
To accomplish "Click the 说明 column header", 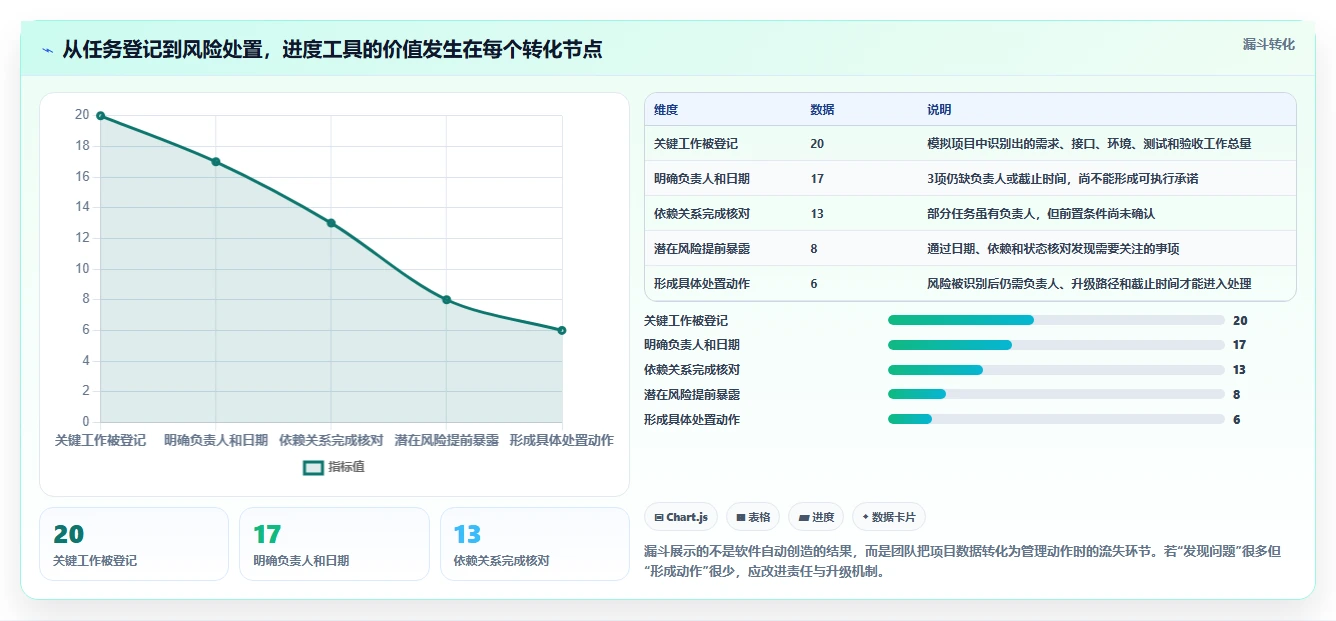I will click(x=939, y=110).
